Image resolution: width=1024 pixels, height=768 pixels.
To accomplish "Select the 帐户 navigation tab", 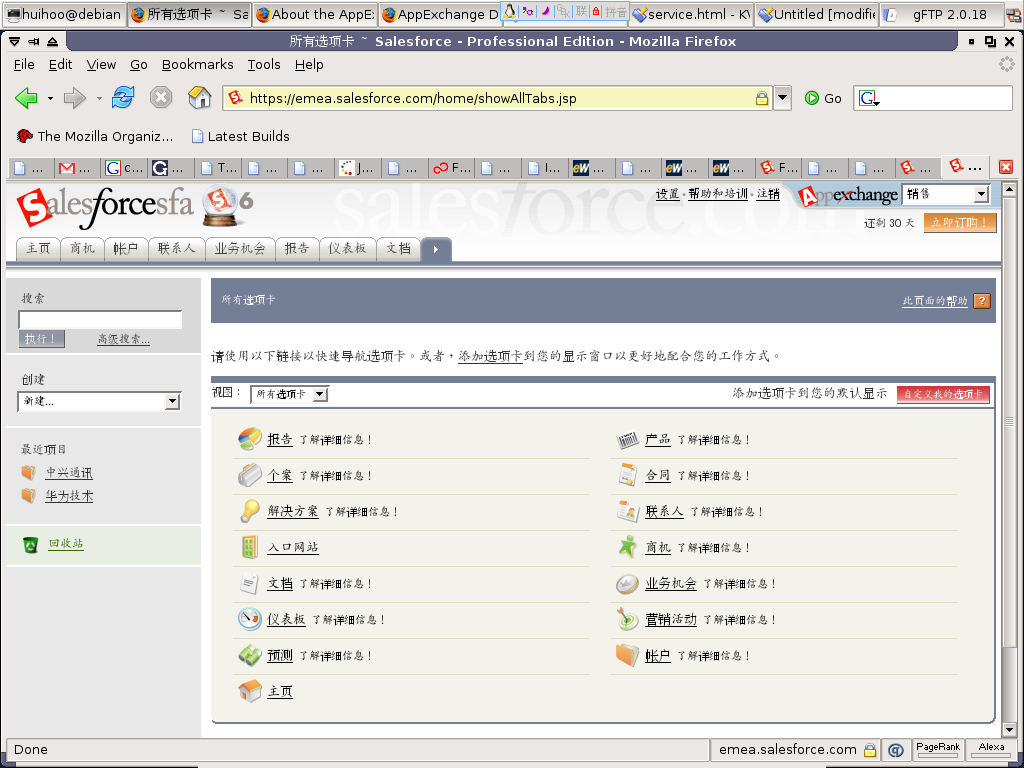I will [126, 249].
